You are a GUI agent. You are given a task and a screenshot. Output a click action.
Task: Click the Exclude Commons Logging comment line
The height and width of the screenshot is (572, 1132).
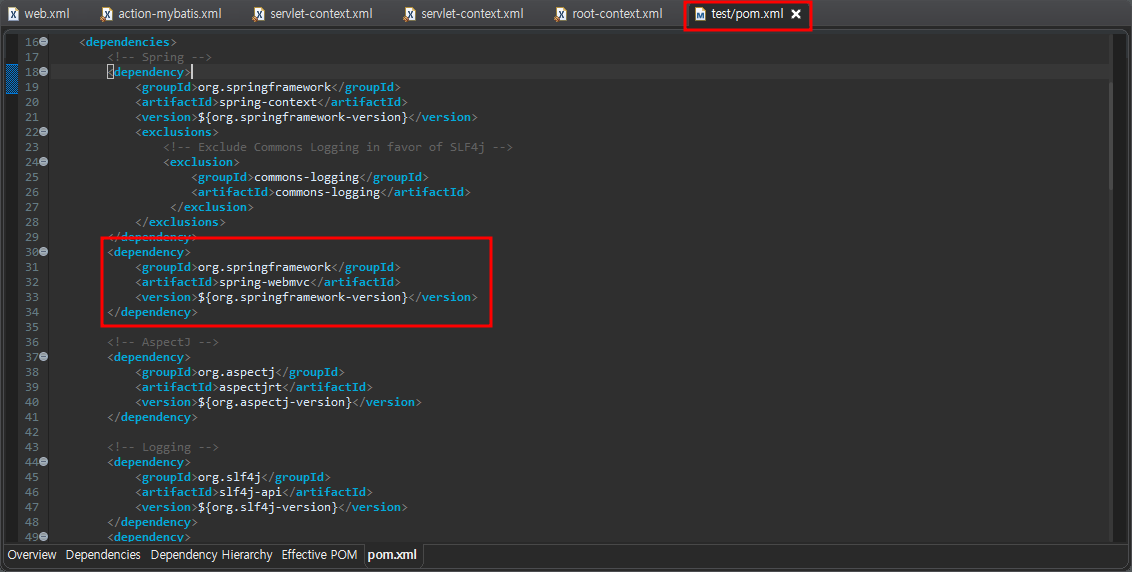(338, 147)
